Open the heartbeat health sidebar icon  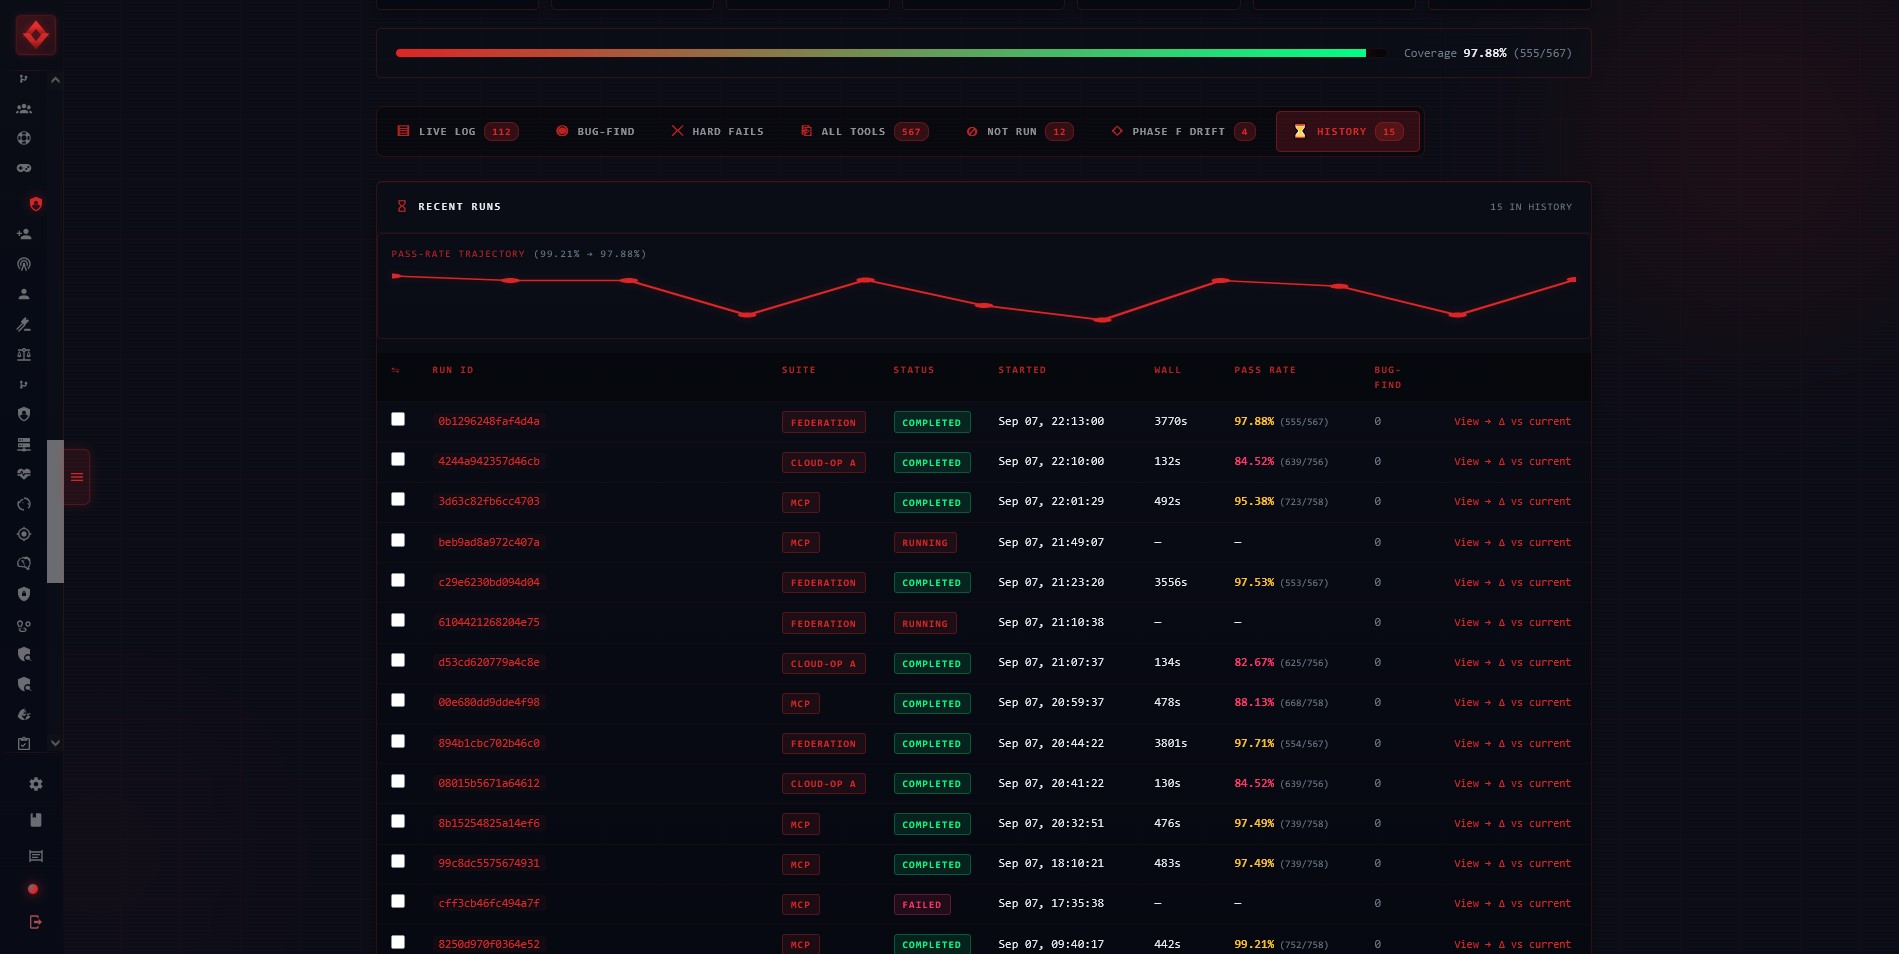tap(24, 474)
